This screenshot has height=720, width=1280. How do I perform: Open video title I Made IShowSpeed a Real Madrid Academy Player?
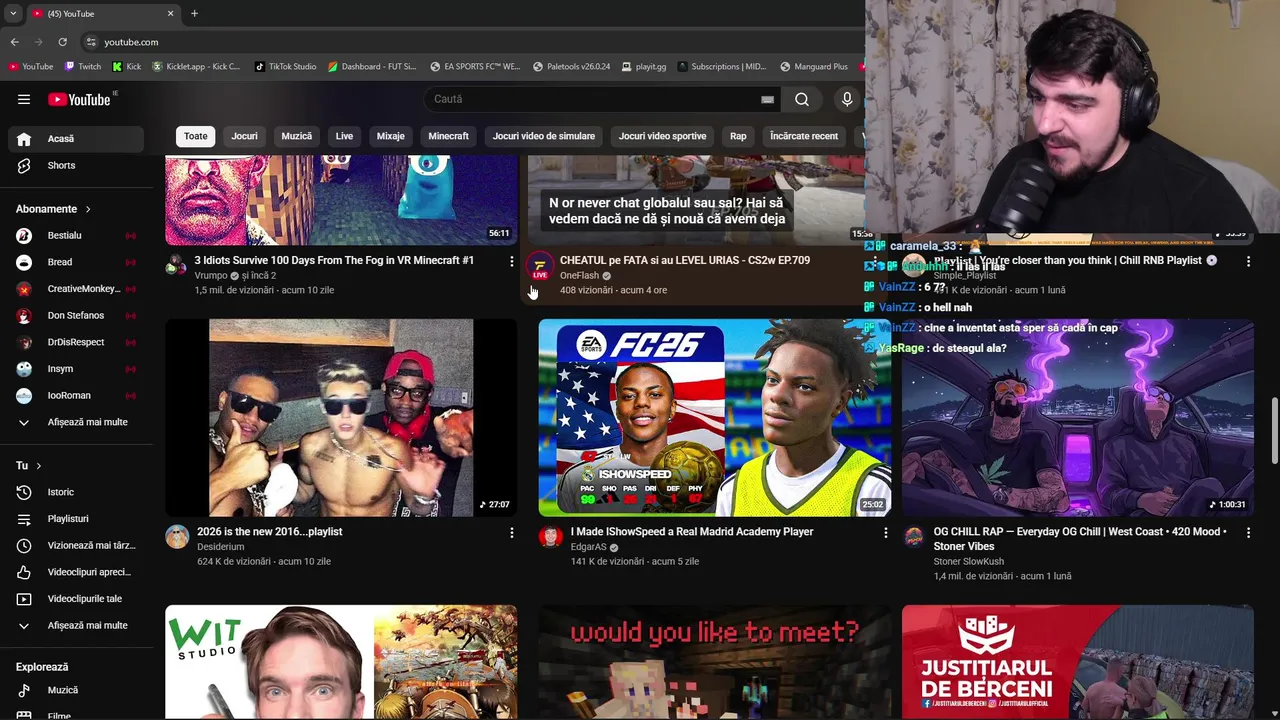691,532
